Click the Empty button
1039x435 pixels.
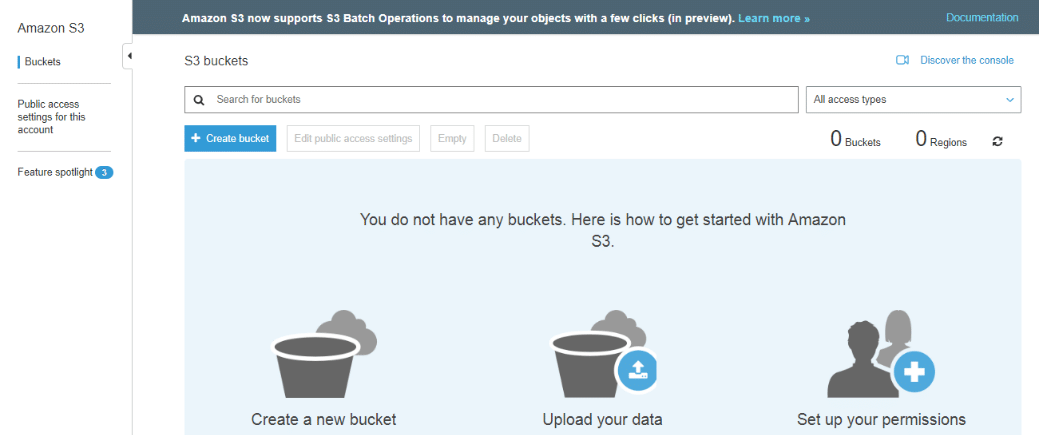pyautogui.click(x=452, y=139)
